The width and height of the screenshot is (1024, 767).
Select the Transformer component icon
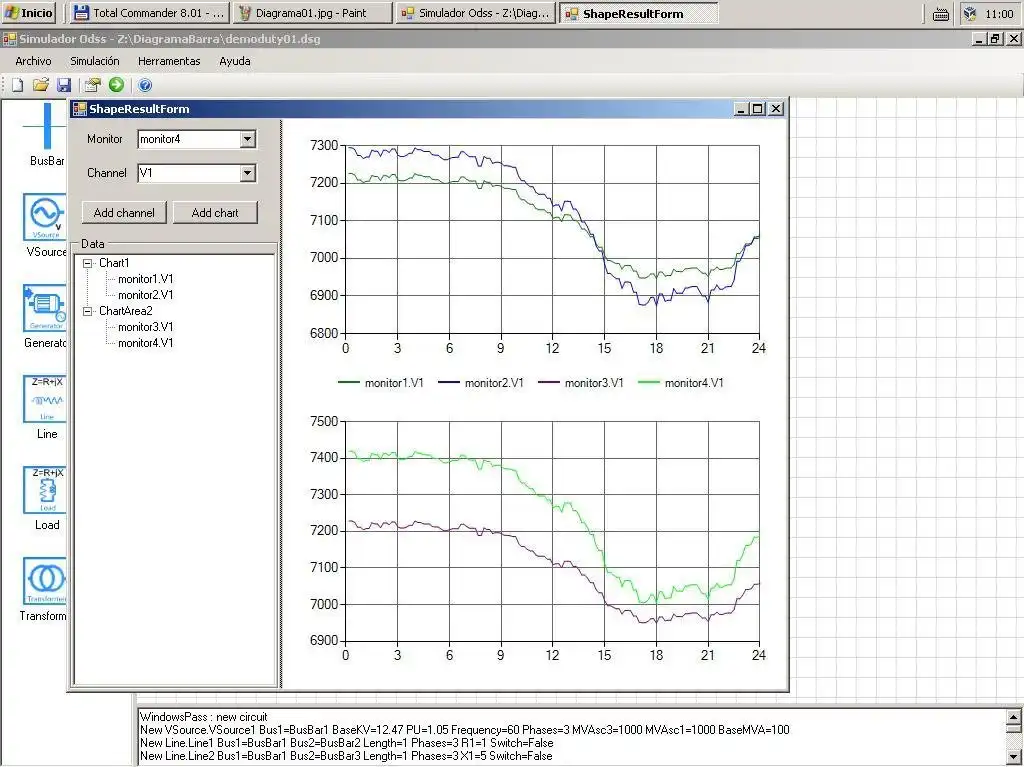point(46,581)
